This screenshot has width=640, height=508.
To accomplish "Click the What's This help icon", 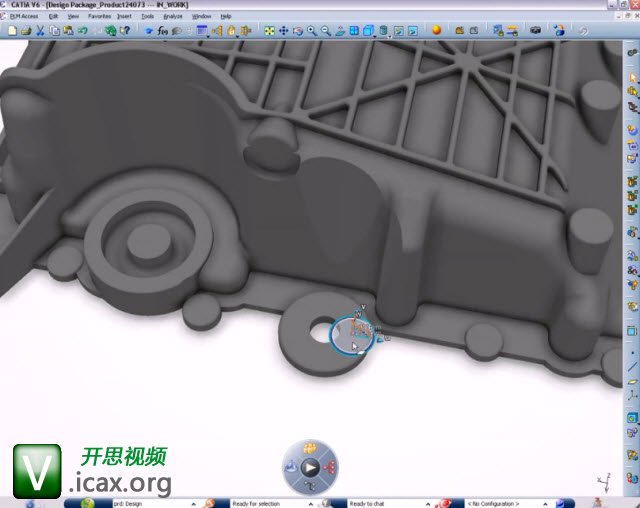I will 125,31.
